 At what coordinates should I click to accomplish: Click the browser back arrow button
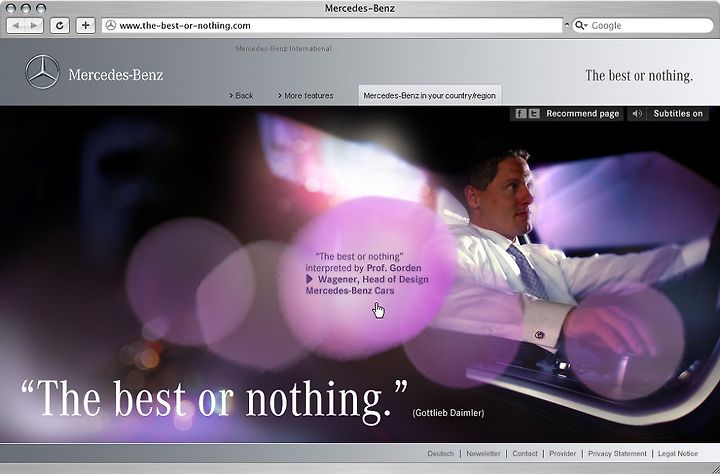[17, 26]
